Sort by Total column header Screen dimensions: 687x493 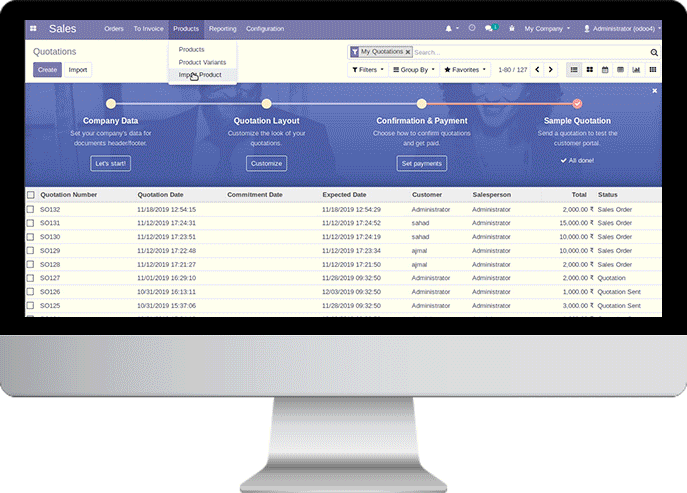(x=579, y=195)
